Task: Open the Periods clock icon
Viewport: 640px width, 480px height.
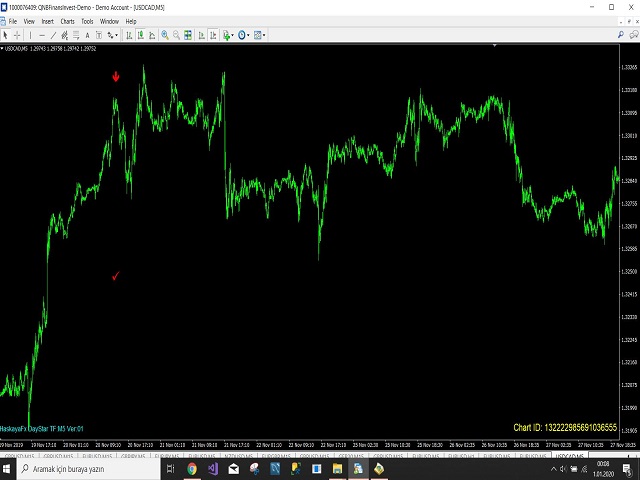Action: (242, 36)
